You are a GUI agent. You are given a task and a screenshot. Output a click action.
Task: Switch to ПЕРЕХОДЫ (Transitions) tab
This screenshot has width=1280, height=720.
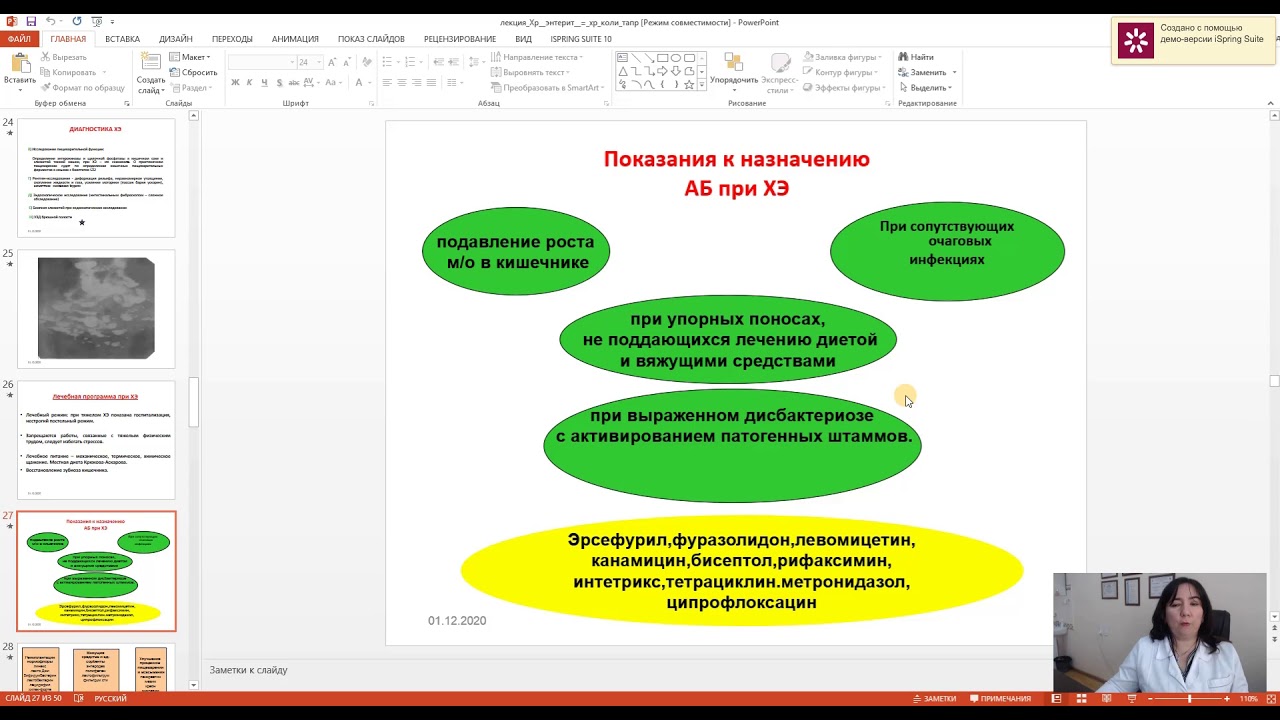232,39
